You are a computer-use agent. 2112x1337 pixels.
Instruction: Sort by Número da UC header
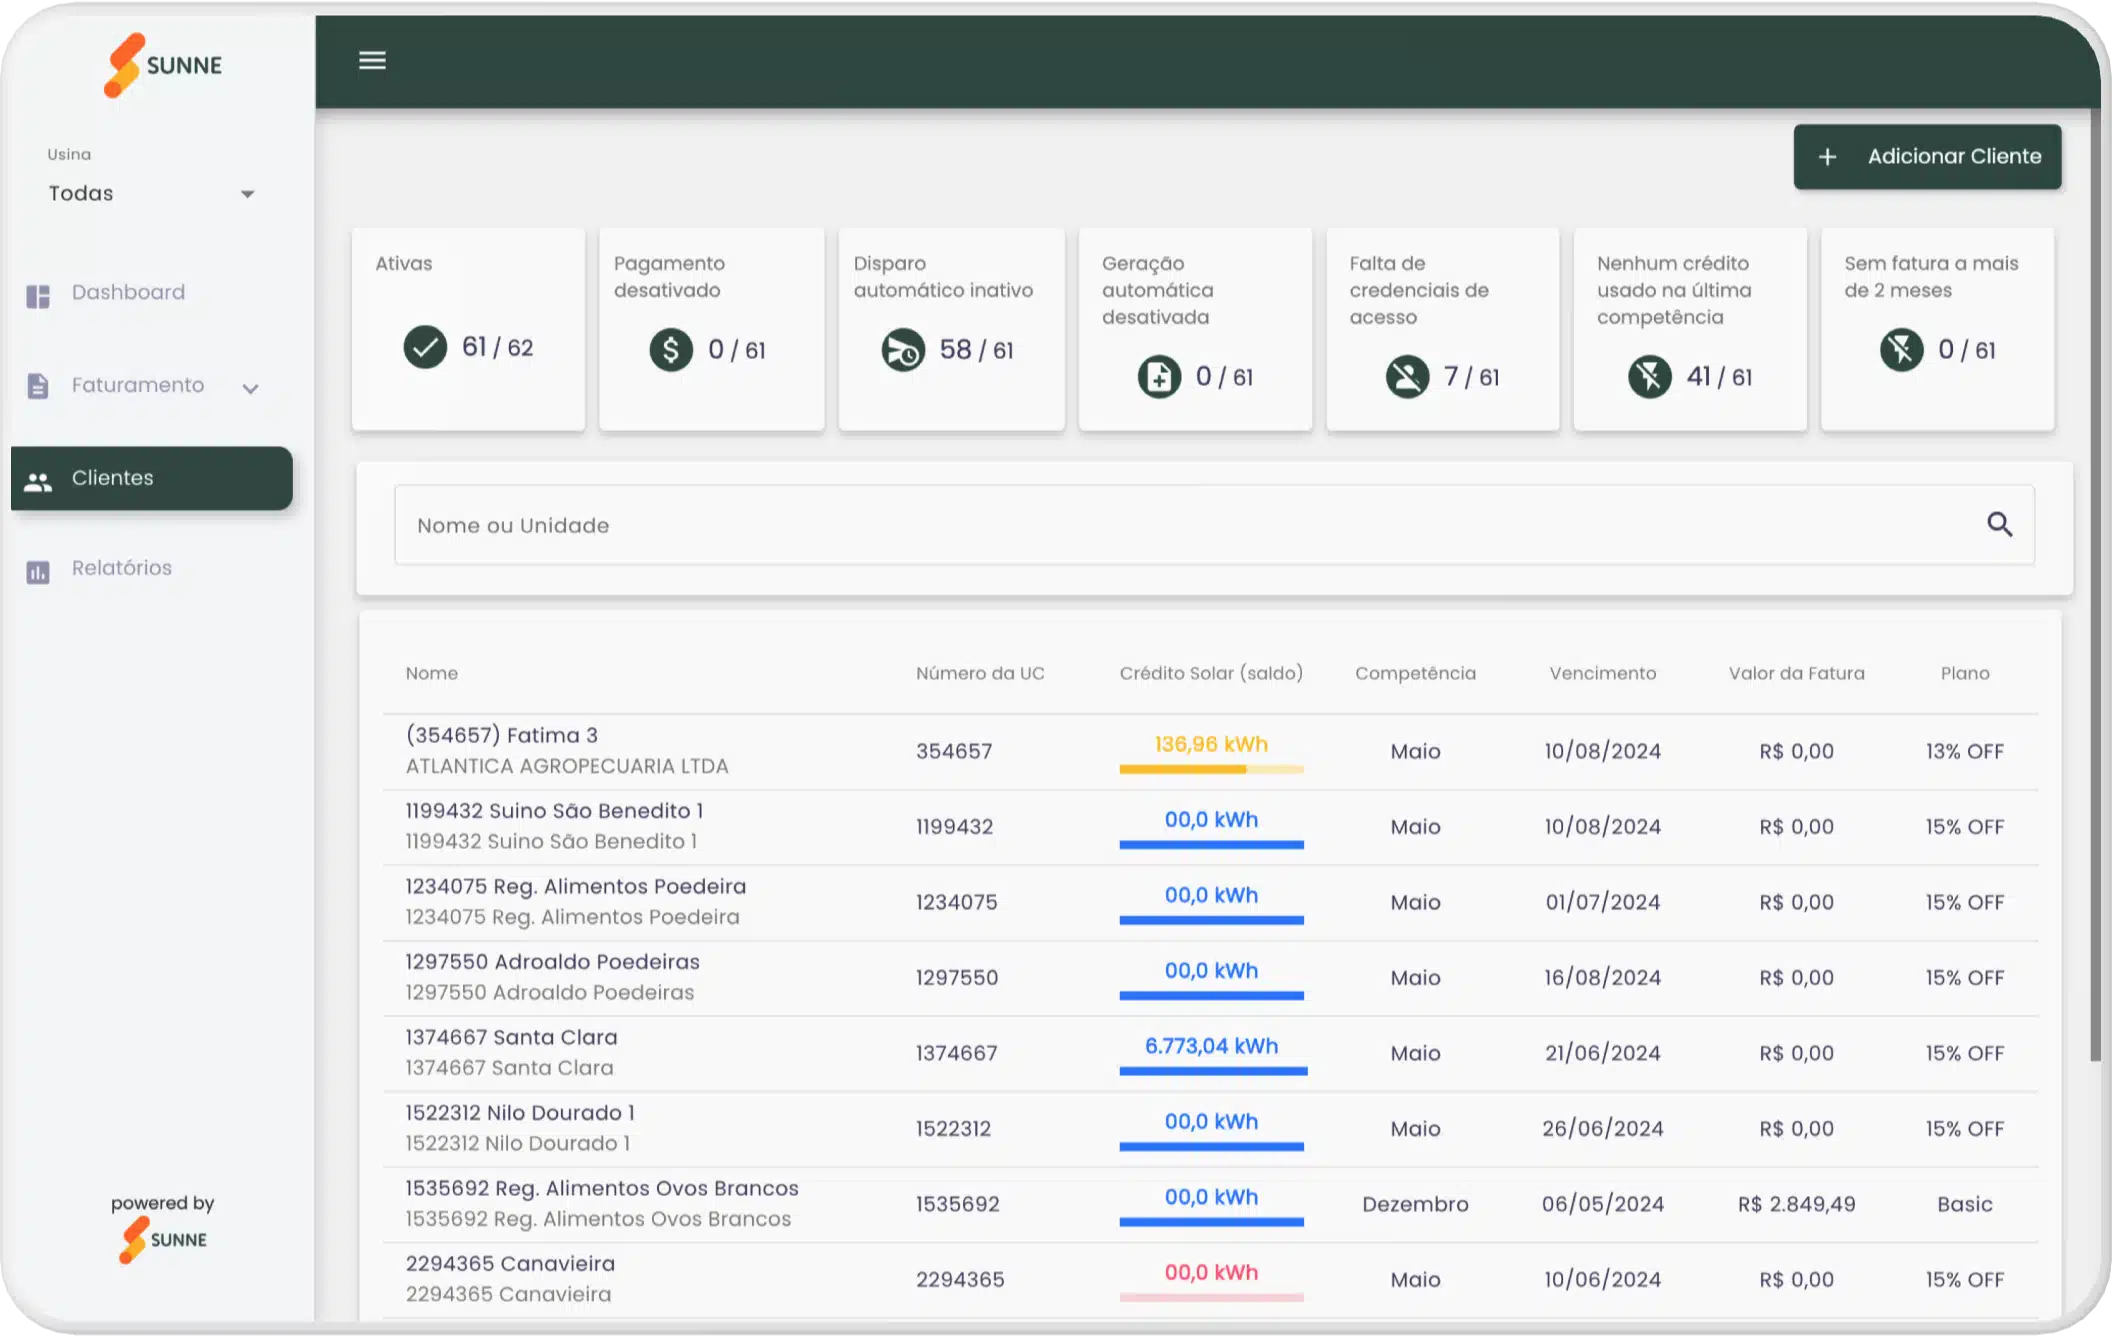(x=980, y=673)
